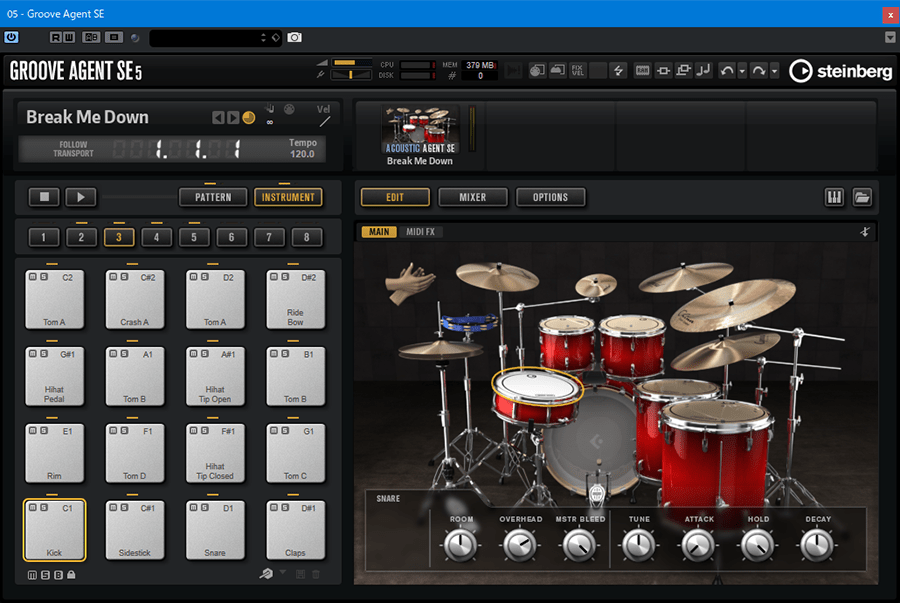
Task: Click the Tempo value 120.0
Action: [302, 154]
